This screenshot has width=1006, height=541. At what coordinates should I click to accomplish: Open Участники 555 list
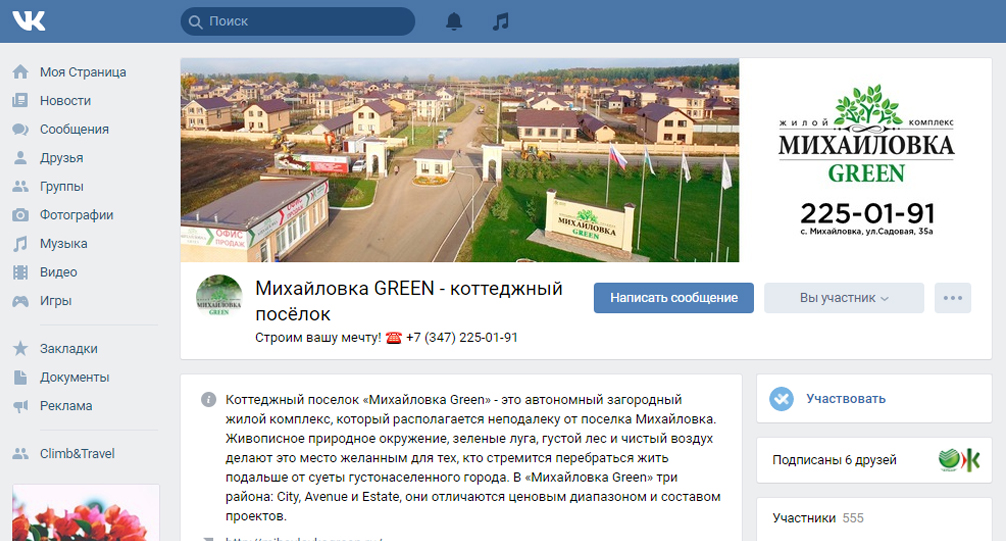818,518
